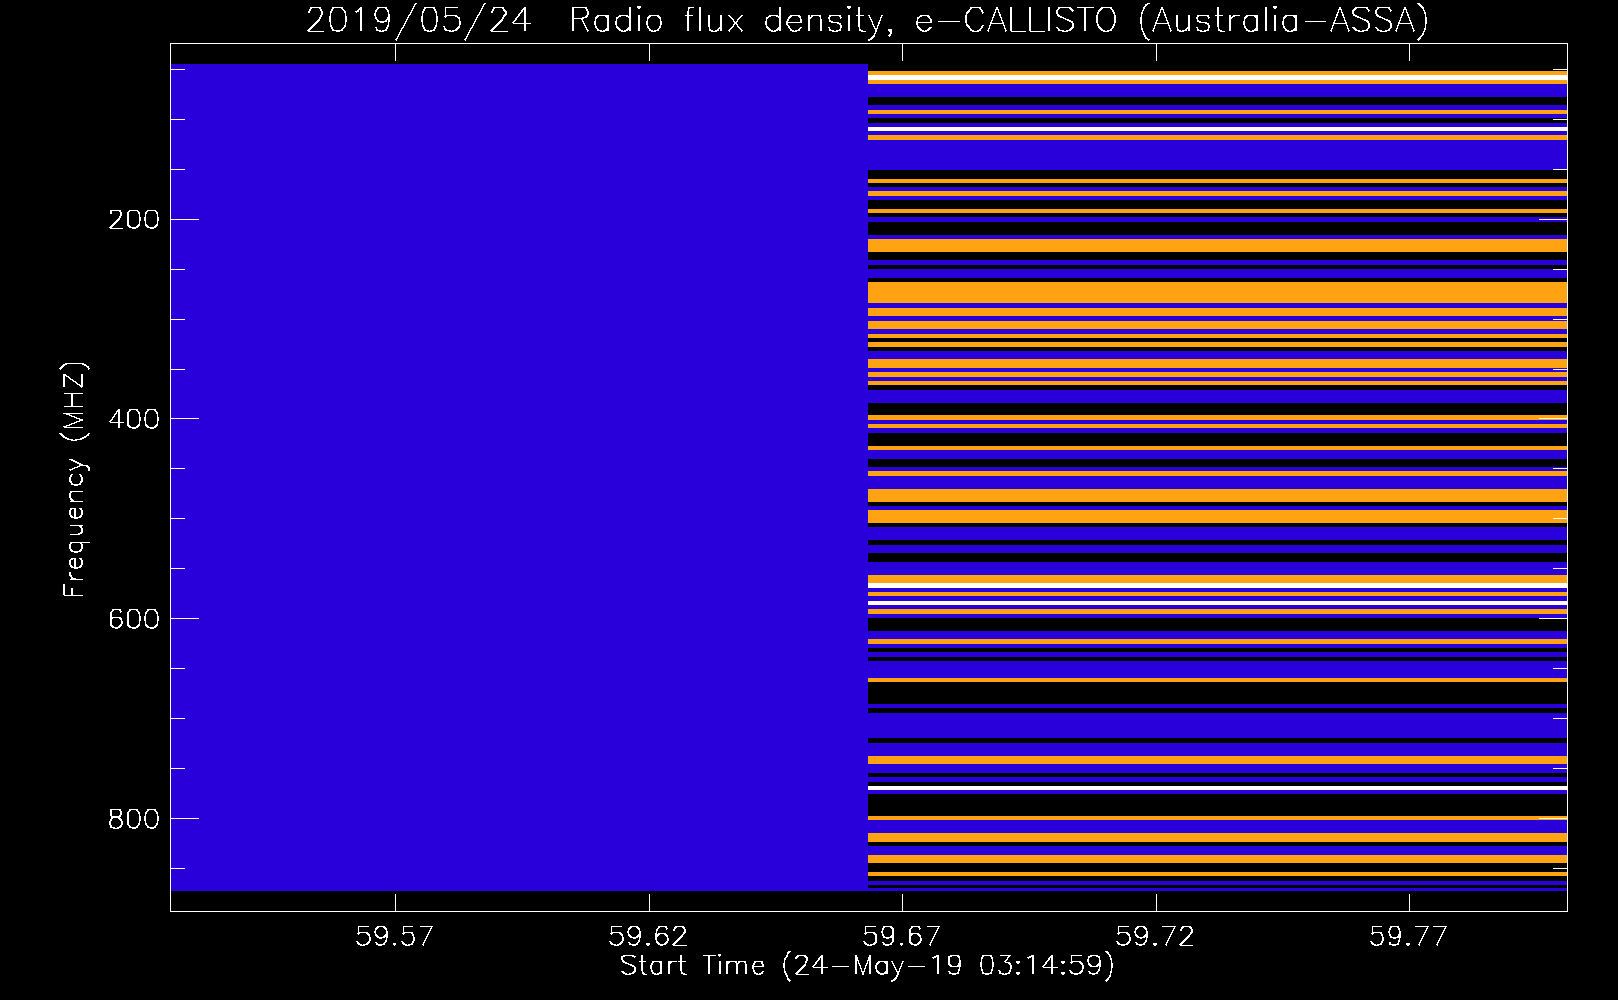Click the 59.72 time tick label
1618x1000 pixels.
pyautogui.click(x=1155, y=936)
